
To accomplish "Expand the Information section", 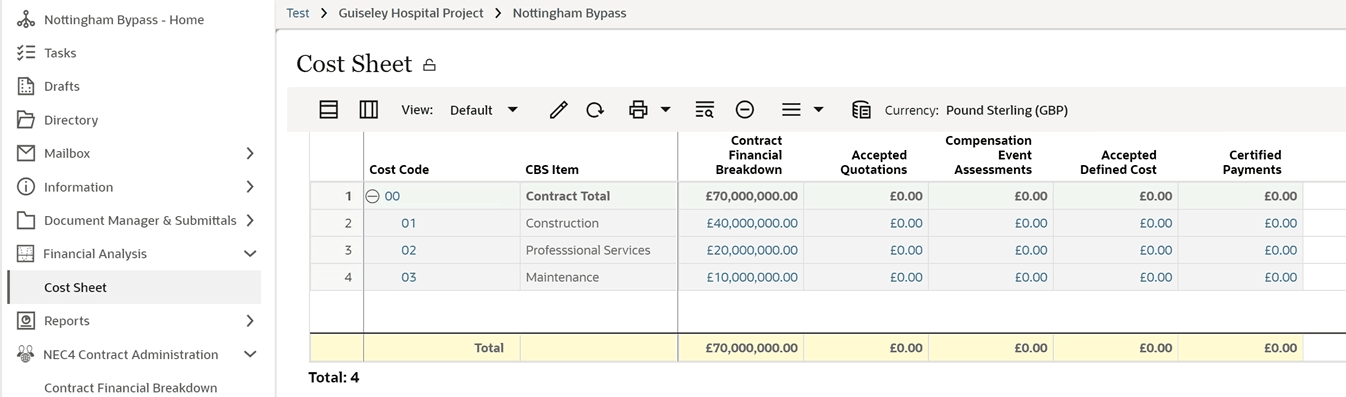I will pos(250,187).
